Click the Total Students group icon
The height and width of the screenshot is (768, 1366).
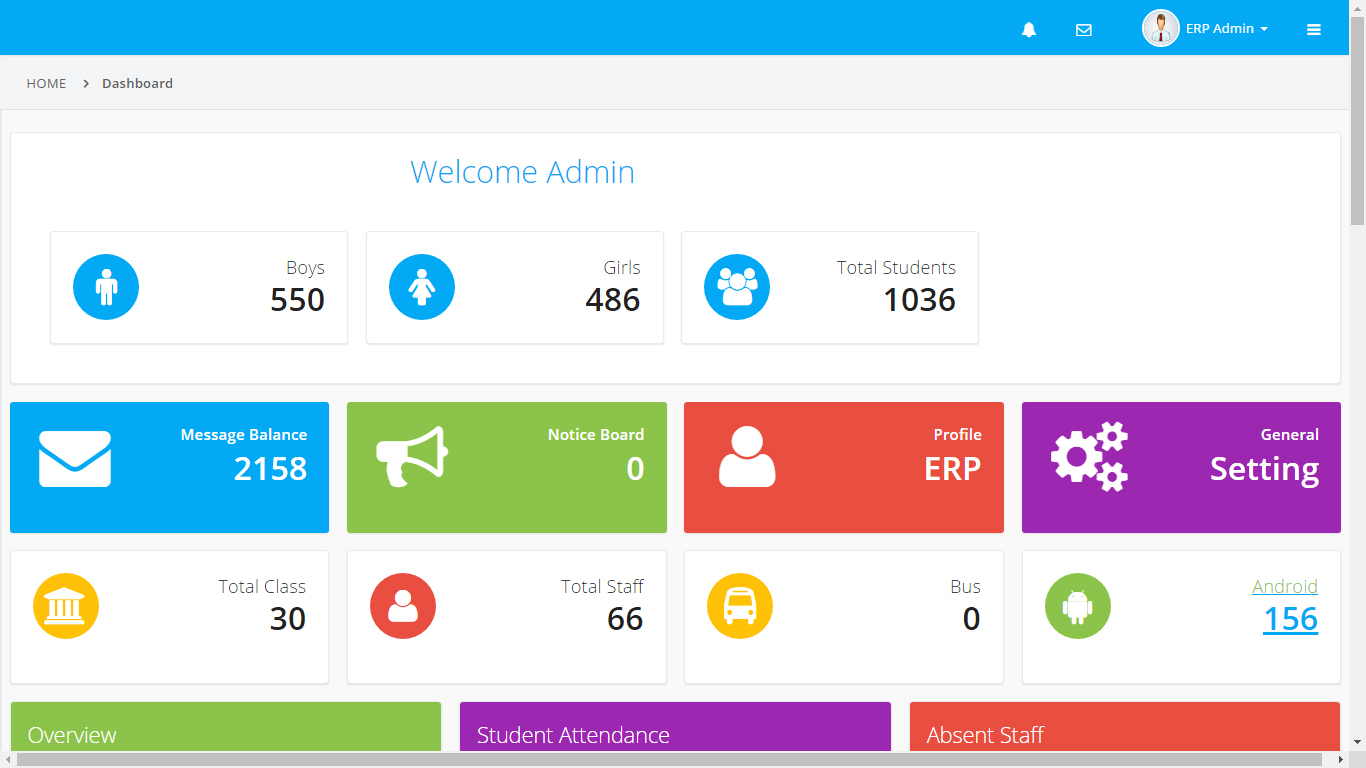point(737,287)
